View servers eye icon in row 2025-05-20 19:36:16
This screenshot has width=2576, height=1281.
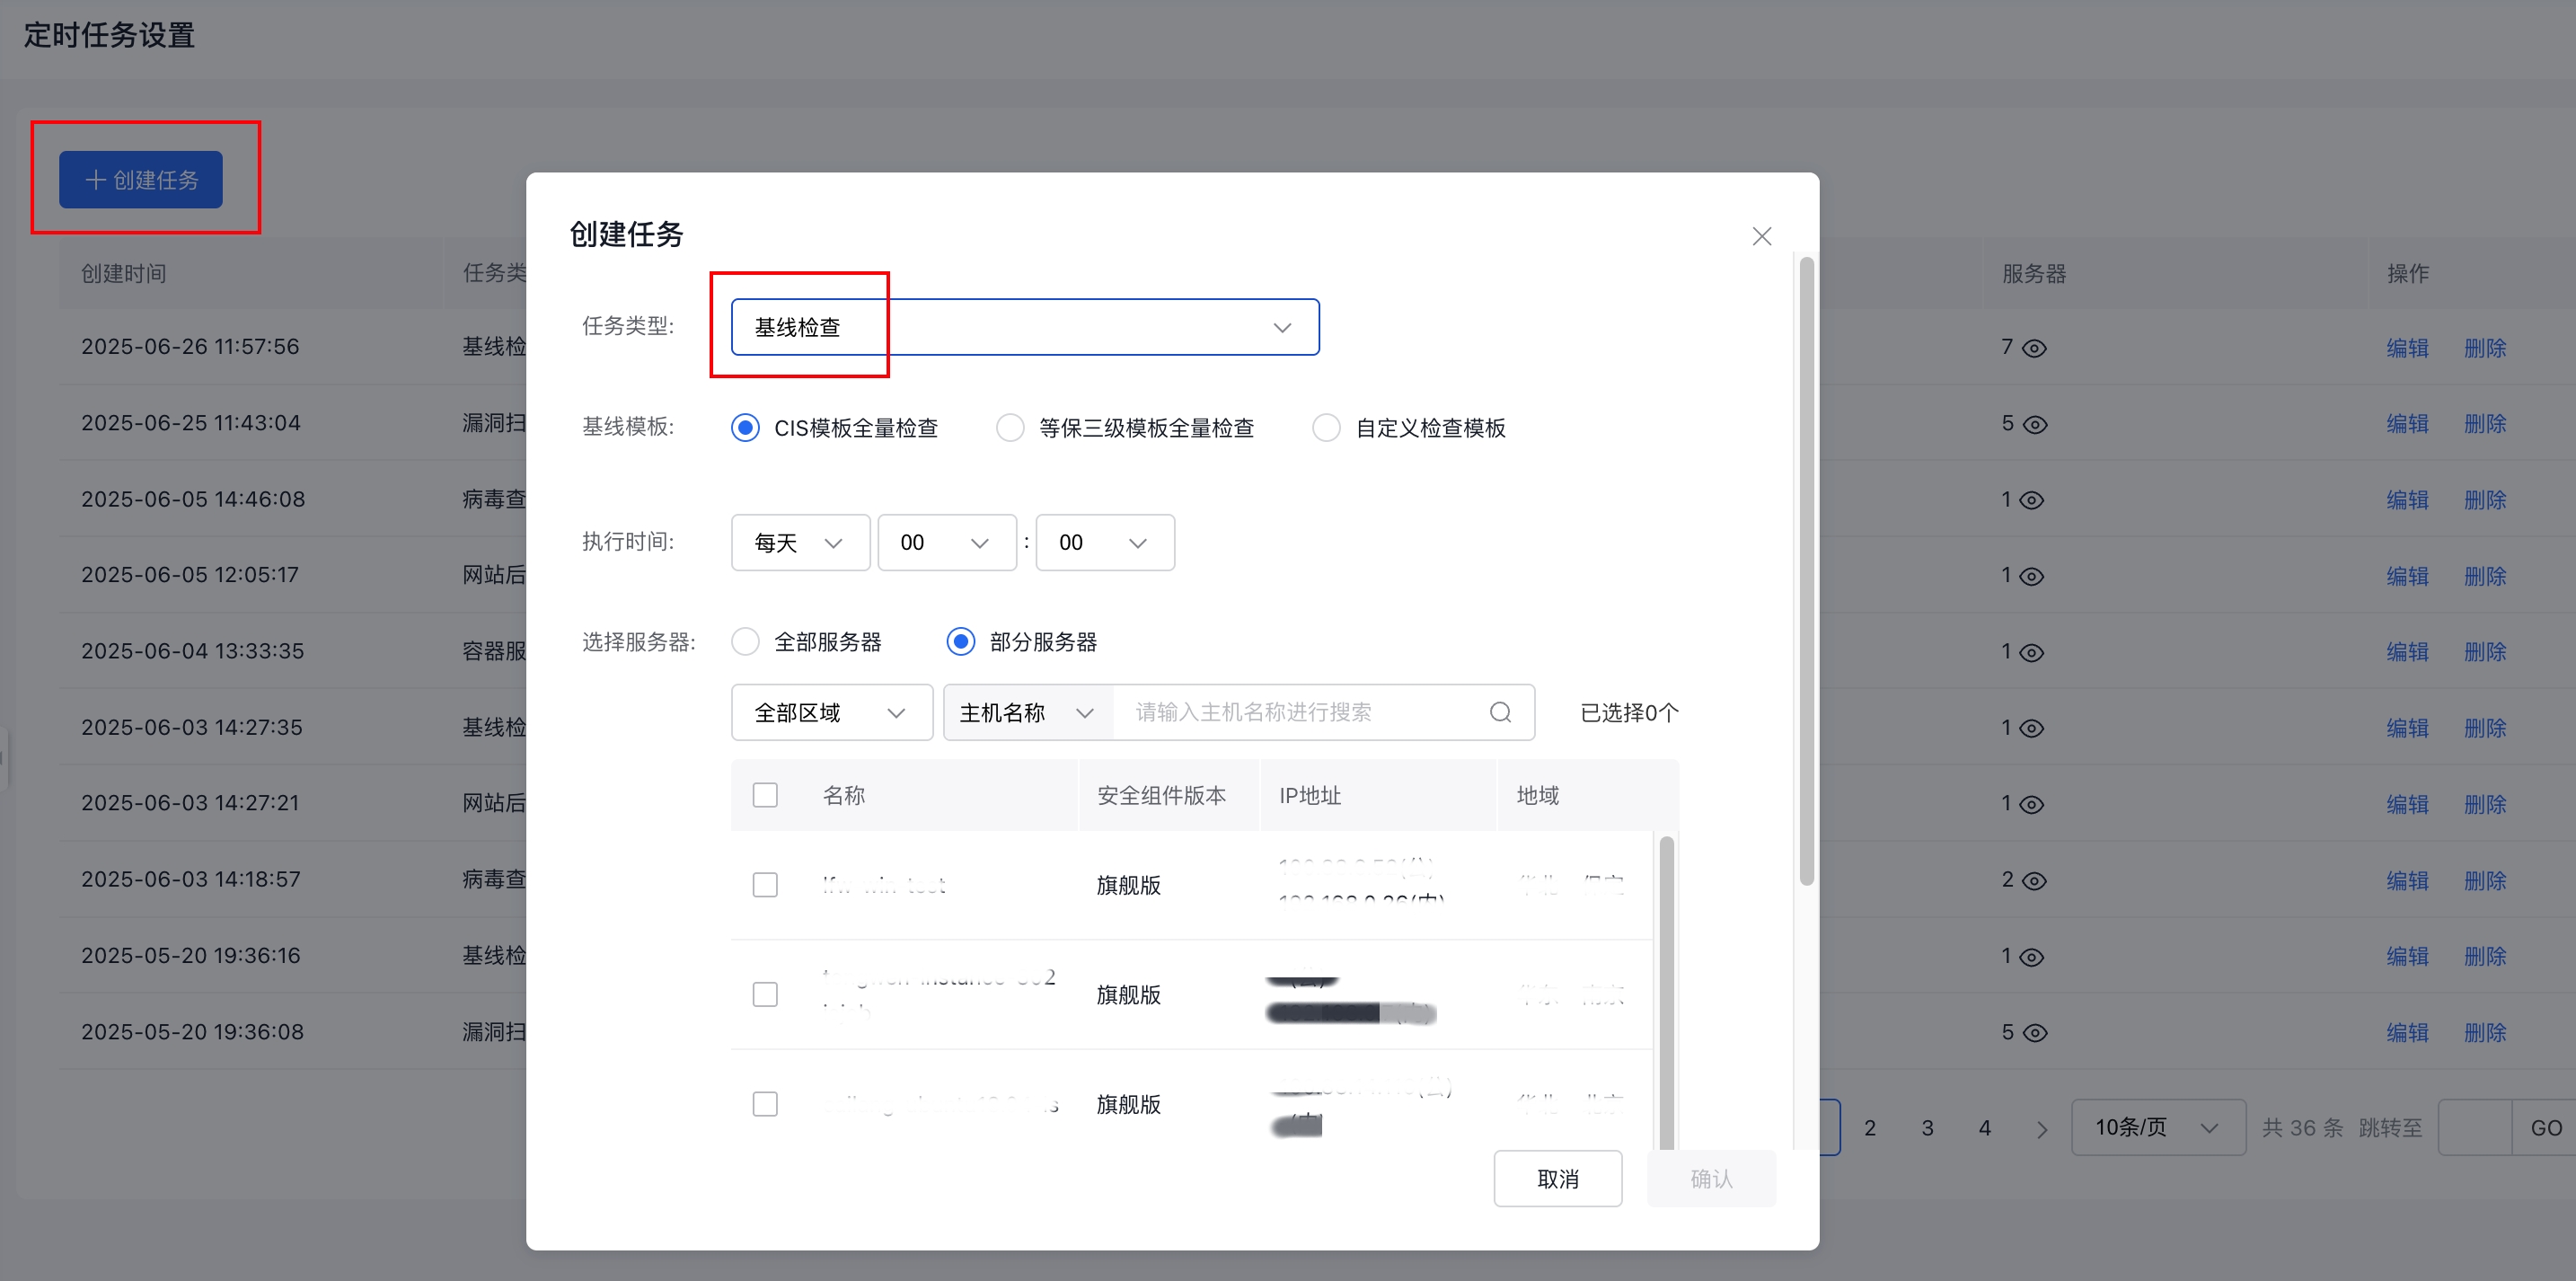(x=2031, y=957)
